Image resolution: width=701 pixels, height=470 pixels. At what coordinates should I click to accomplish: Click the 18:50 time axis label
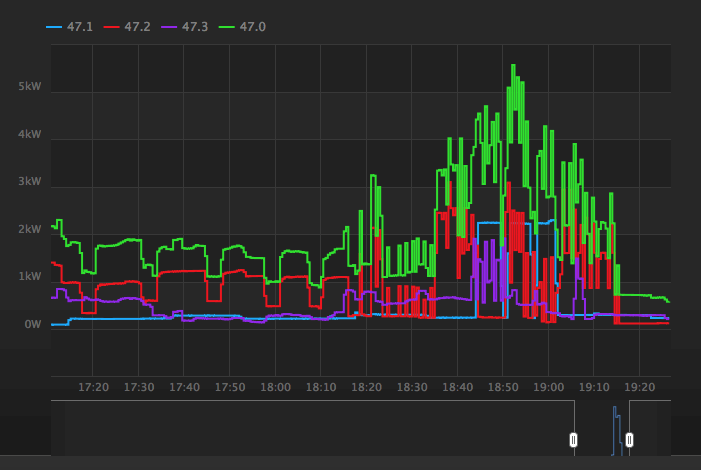click(503, 387)
